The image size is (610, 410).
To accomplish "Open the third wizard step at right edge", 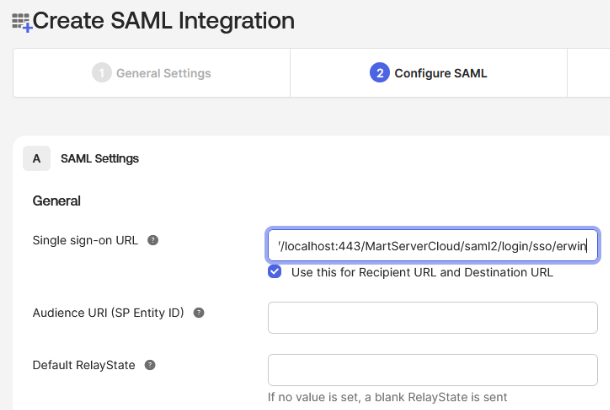I will click(589, 73).
